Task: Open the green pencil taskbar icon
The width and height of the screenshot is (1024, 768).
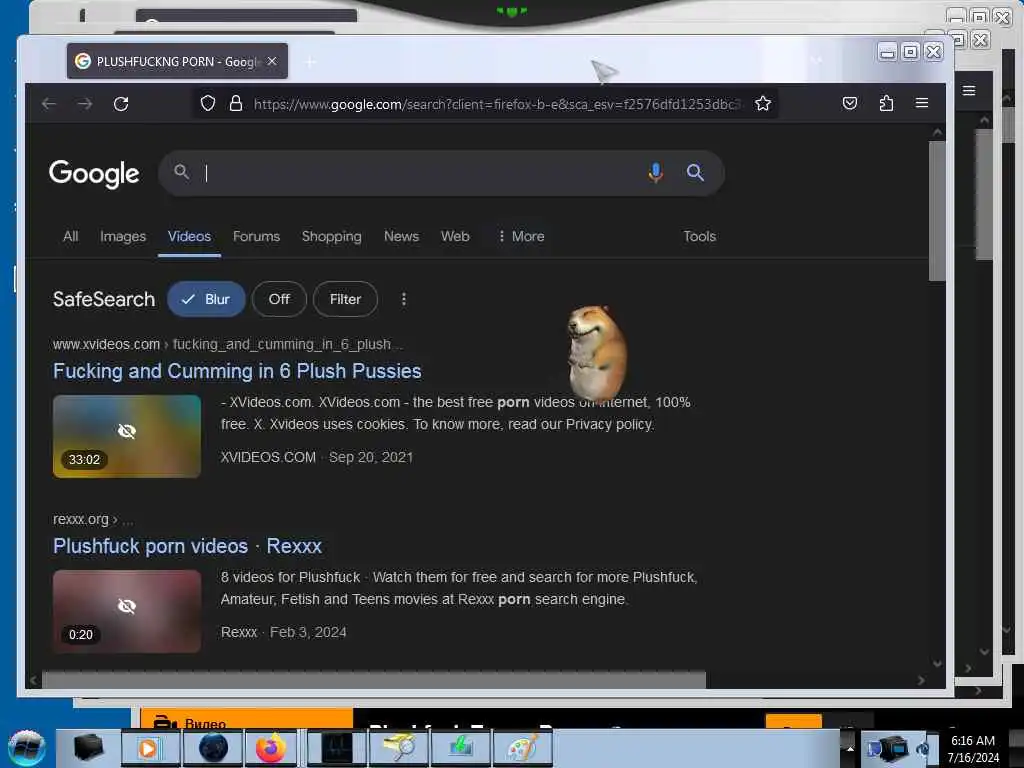Action: (x=461, y=748)
